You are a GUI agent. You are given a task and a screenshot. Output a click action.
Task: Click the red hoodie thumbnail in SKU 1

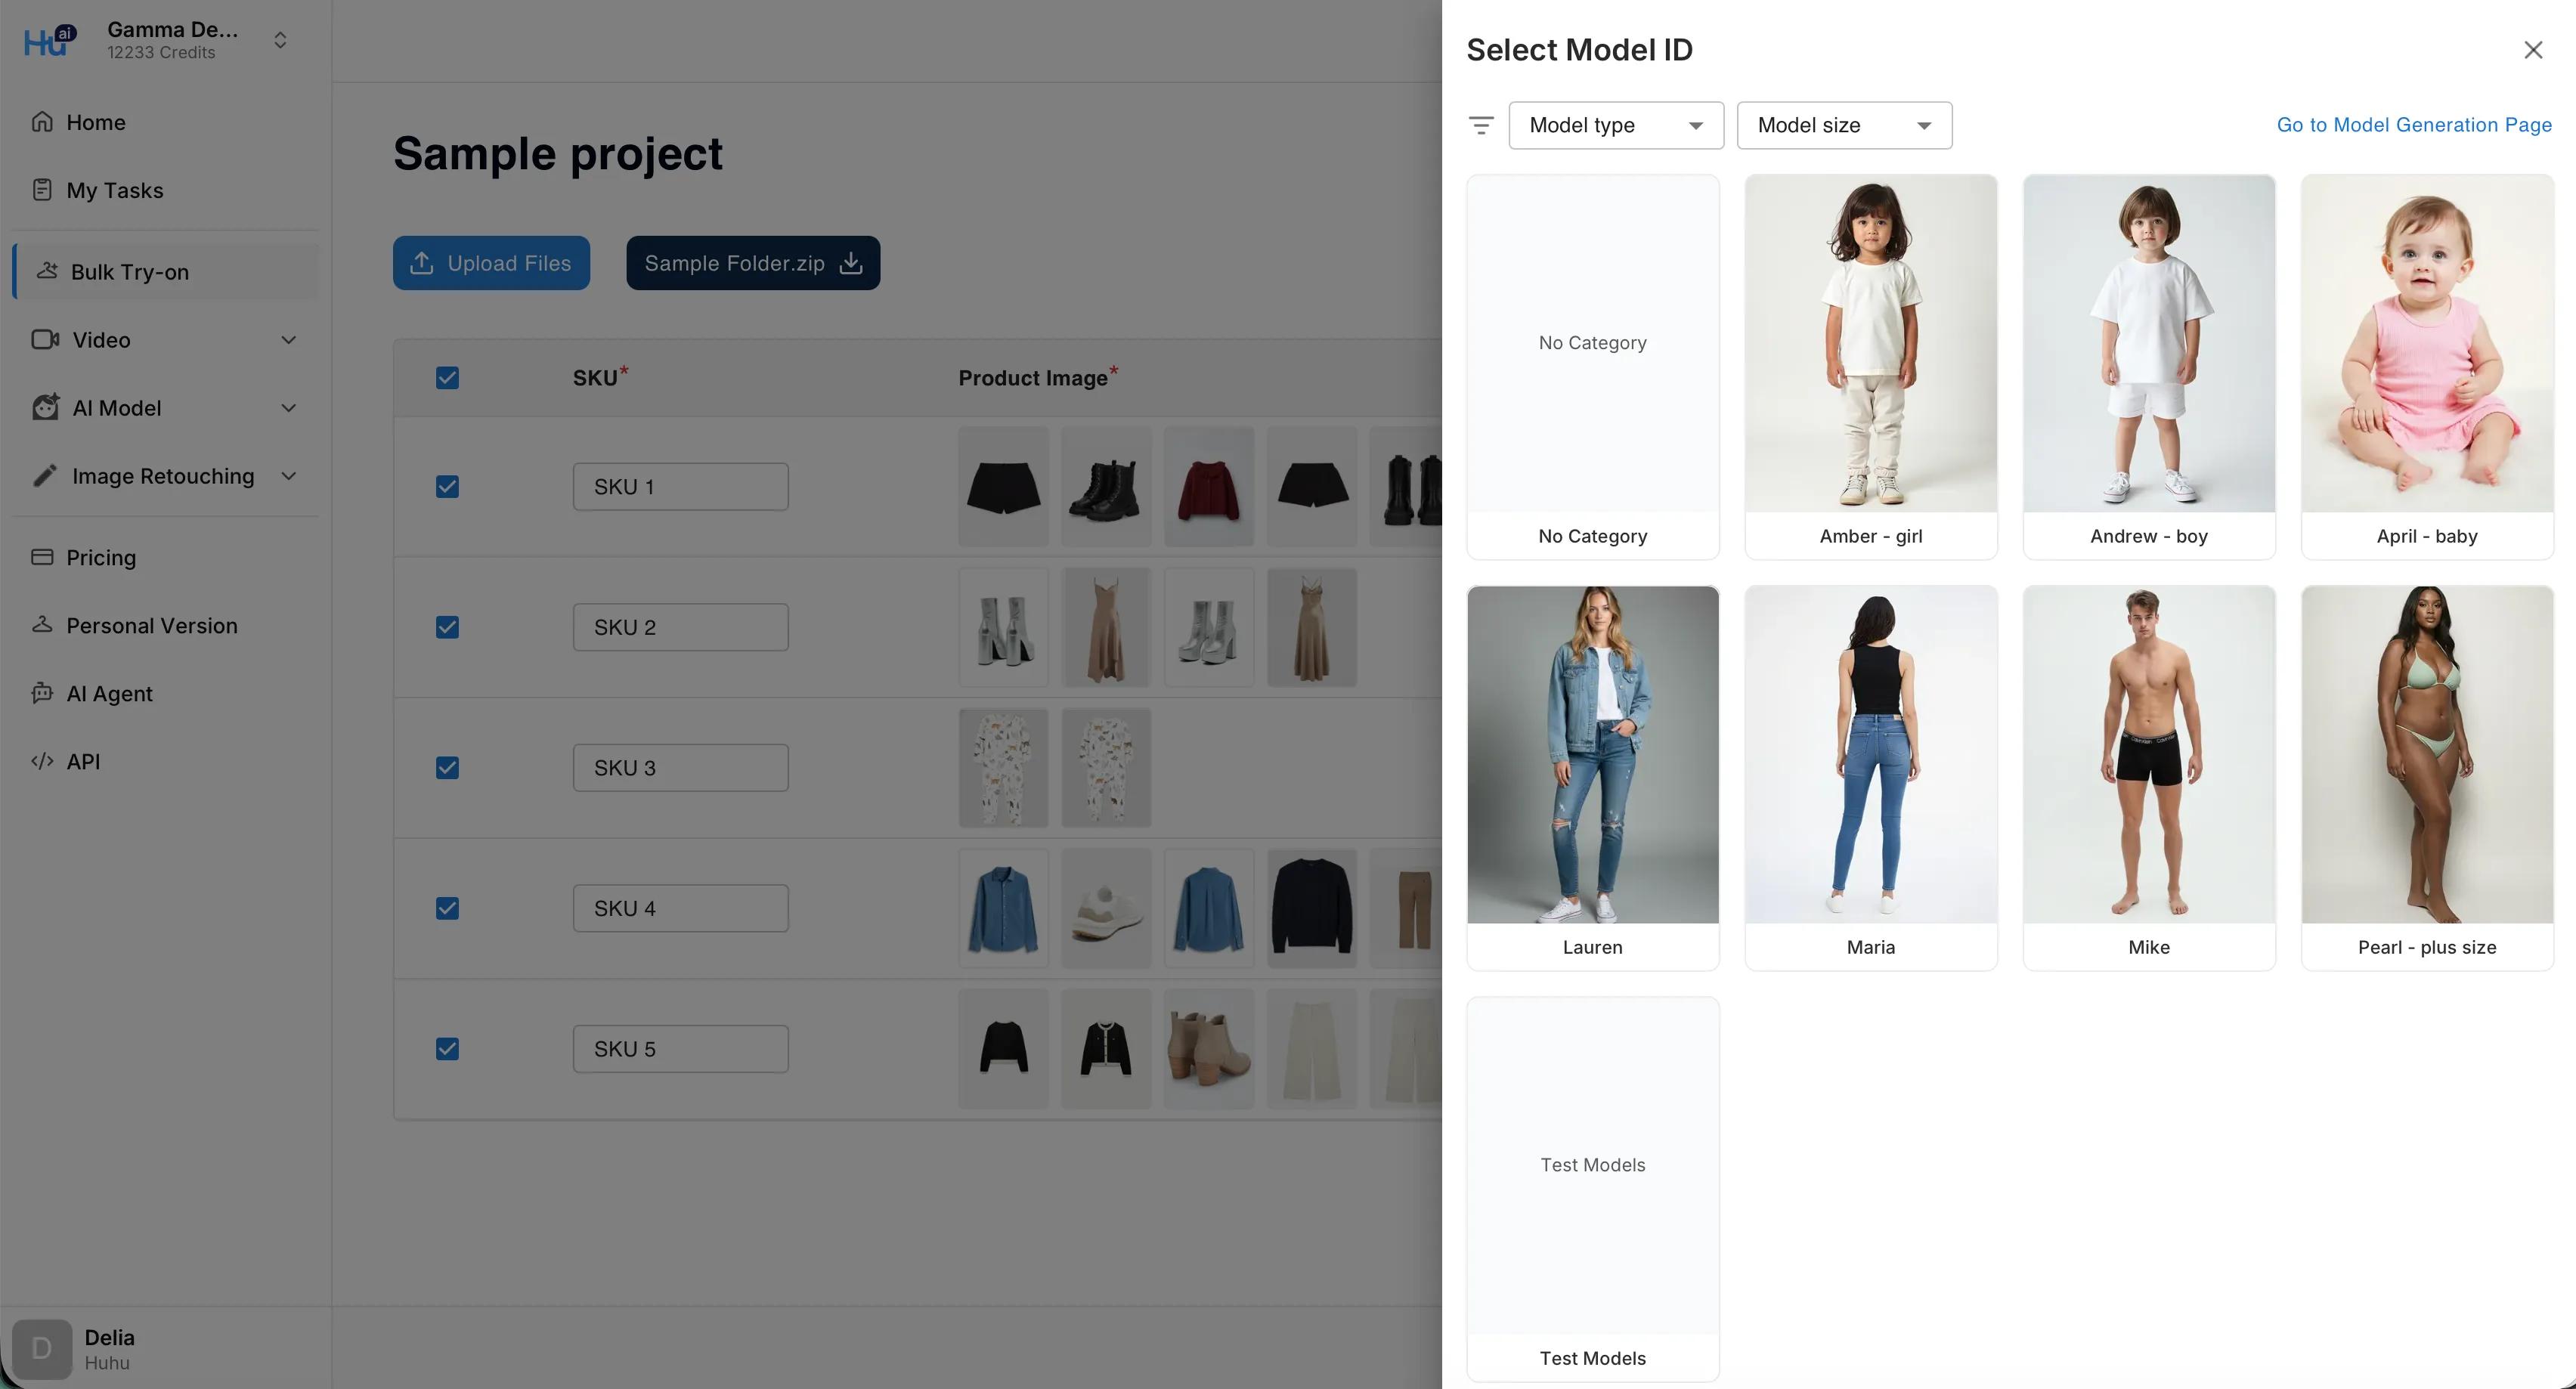[1208, 487]
